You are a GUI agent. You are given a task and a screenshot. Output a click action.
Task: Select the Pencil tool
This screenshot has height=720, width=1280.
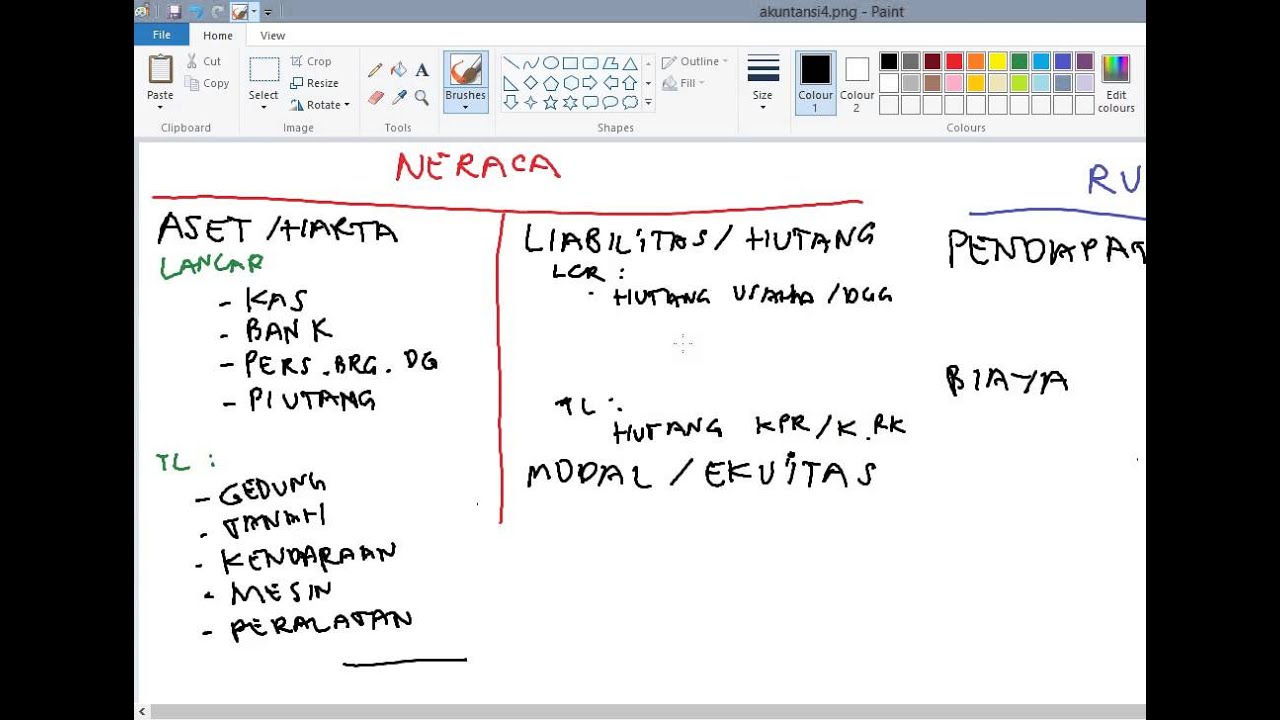(375, 70)
